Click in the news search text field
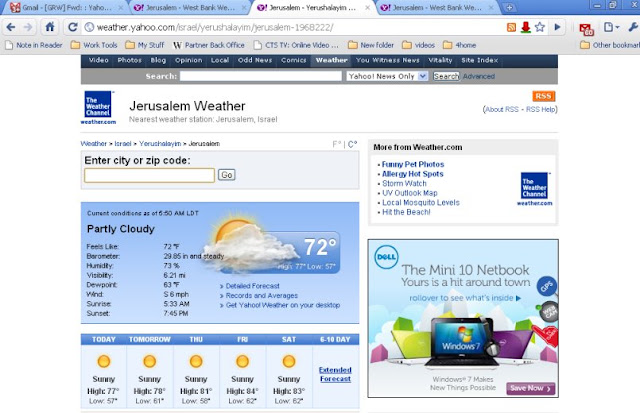Screen dimensions: 640x413 (x=261, y=76)
